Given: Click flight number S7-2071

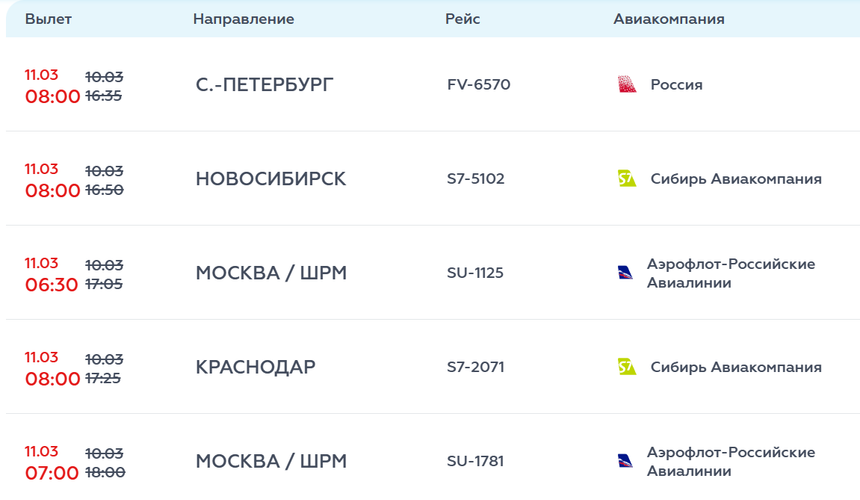Looking at the screenshot, I should point(475,367).
